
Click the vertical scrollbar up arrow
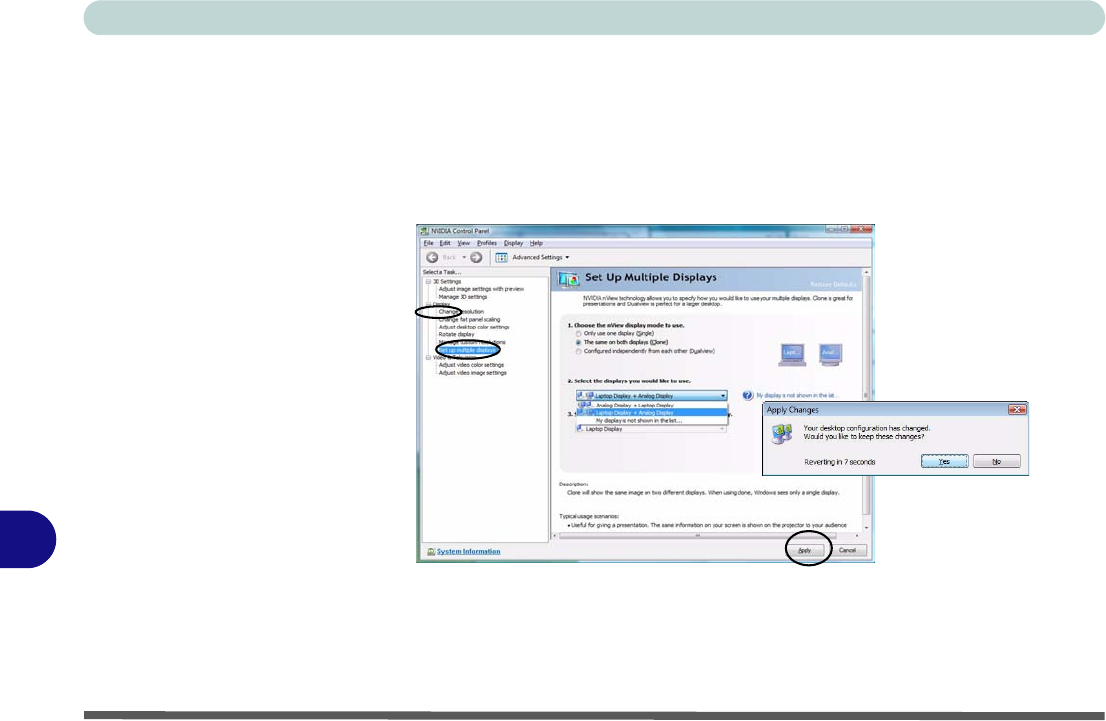tap(867, 272)
